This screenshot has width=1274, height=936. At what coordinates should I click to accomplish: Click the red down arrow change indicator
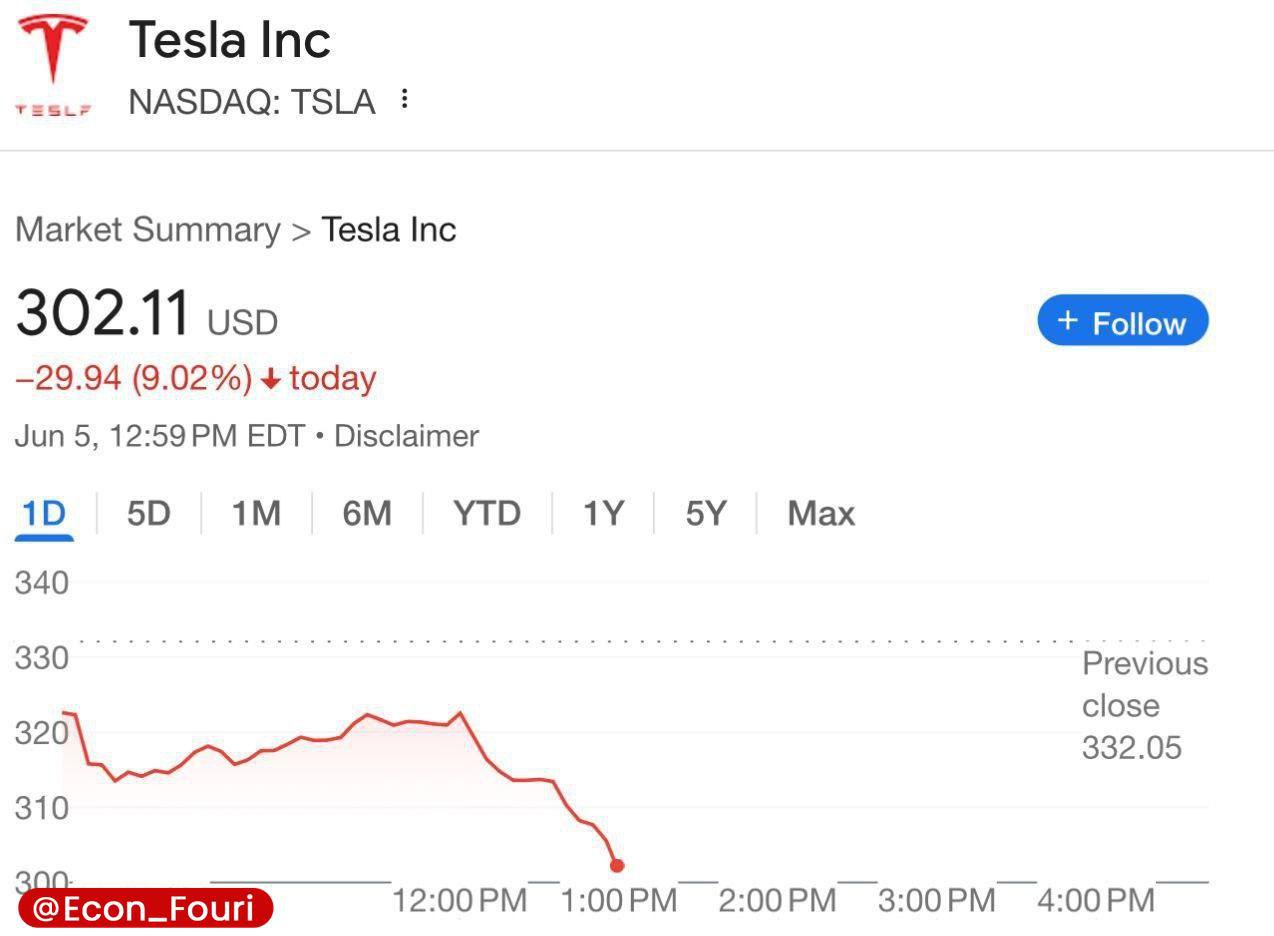click(x=270, y=379)
